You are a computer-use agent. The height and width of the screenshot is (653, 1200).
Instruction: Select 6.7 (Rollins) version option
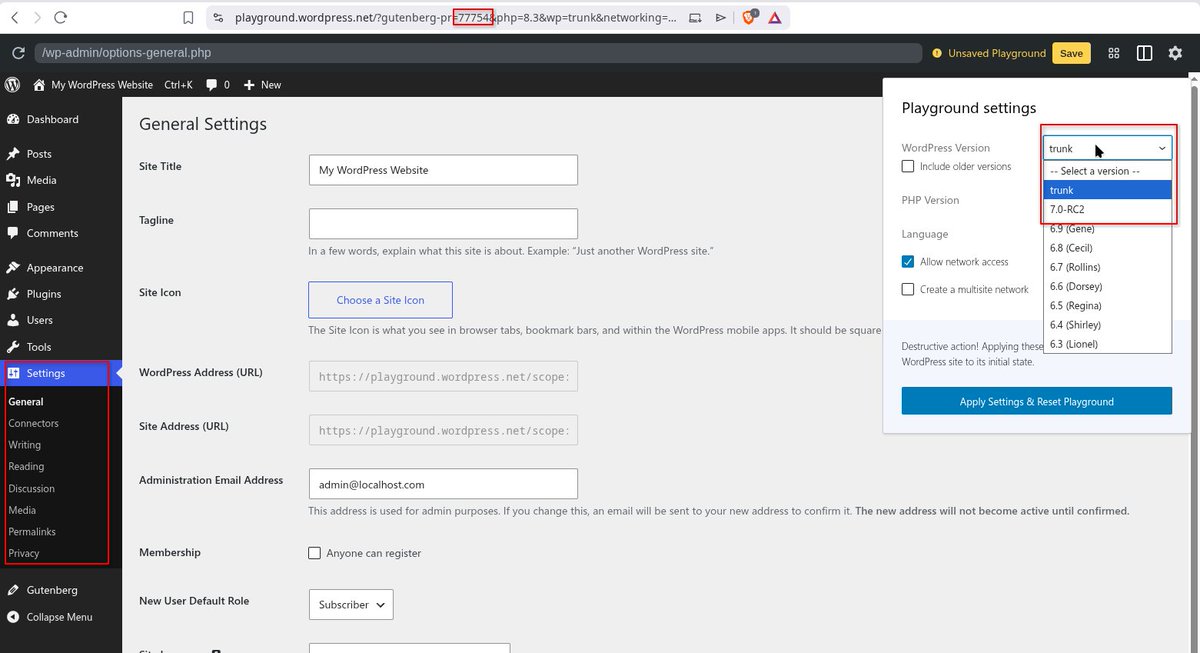[x=1108, y=267]
